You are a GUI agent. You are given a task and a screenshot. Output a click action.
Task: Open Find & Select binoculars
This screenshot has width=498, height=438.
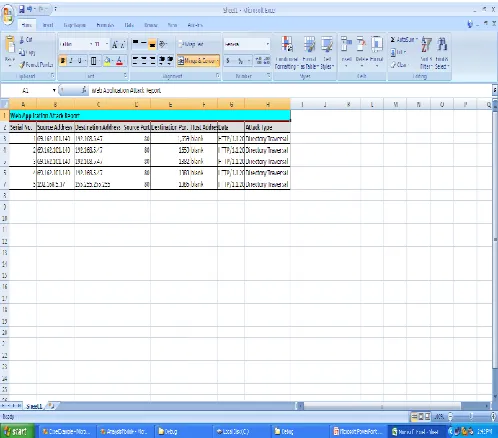[x=442, y=53]
